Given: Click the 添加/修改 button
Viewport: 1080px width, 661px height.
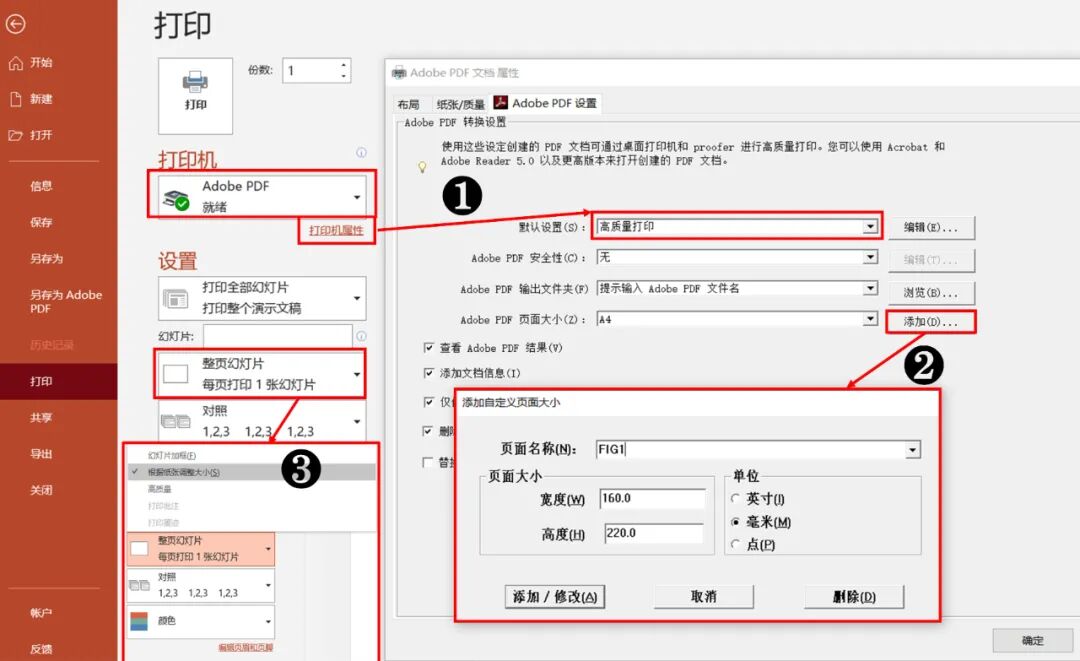Looking at the screenshot, I should [x=556, y=596].
